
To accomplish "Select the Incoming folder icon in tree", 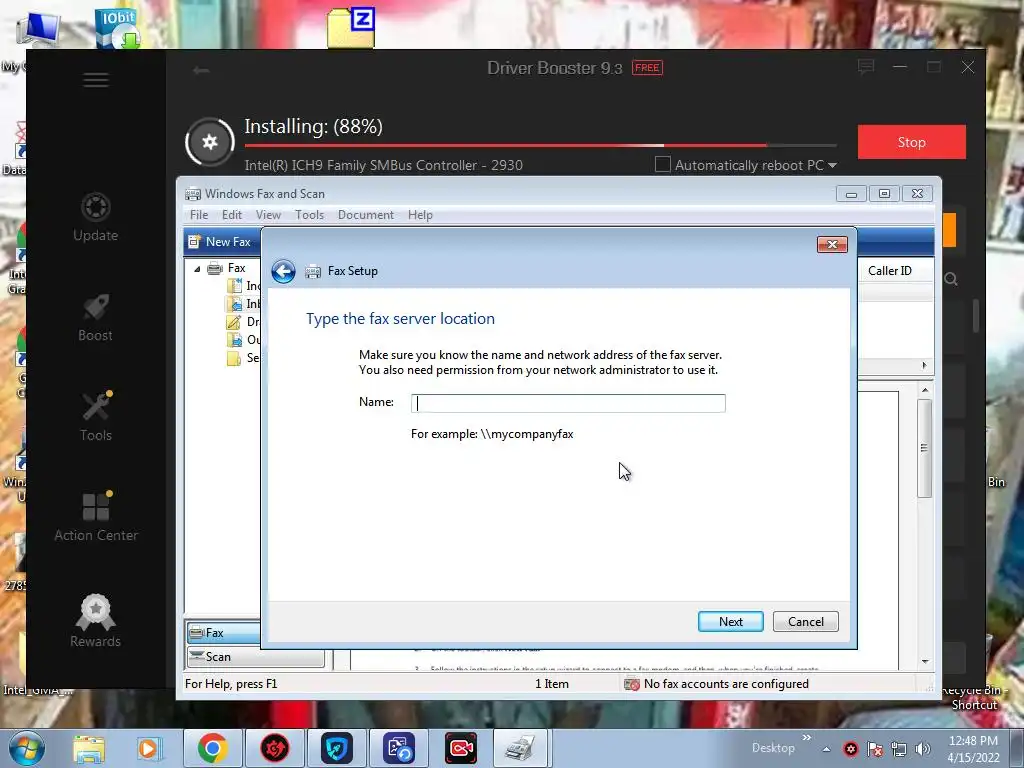I will (234, 286).
